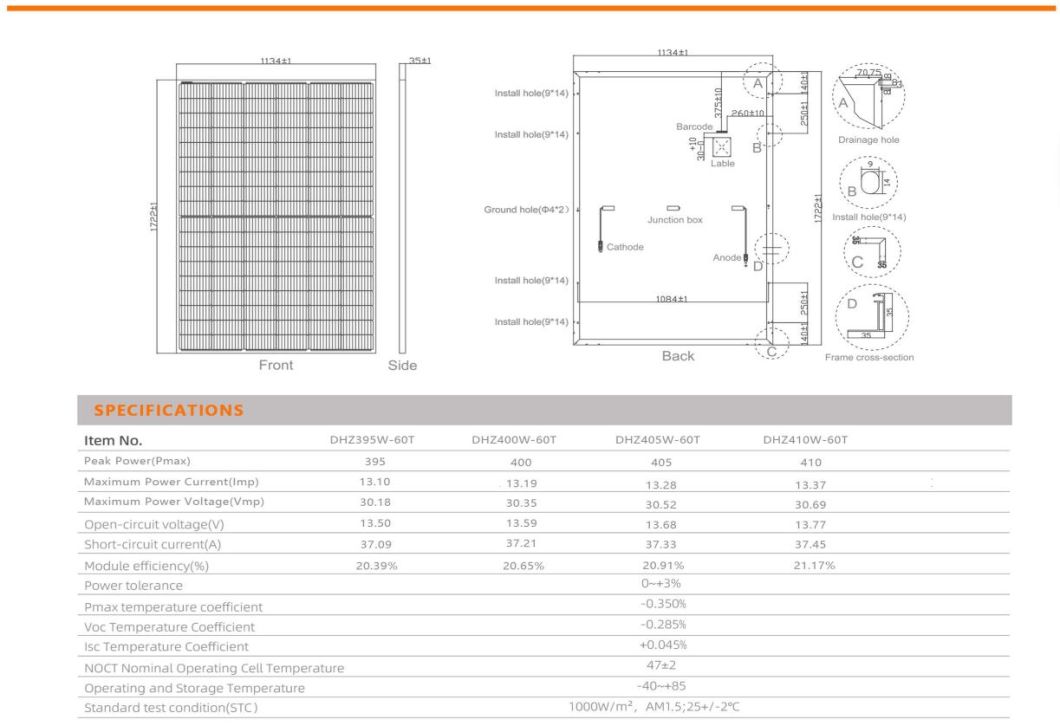This screenshot has height=726, width=1060.
Task: Click the Junction box symbol on Back diagram
Action: pyautogui.click(x=672, y=207)
